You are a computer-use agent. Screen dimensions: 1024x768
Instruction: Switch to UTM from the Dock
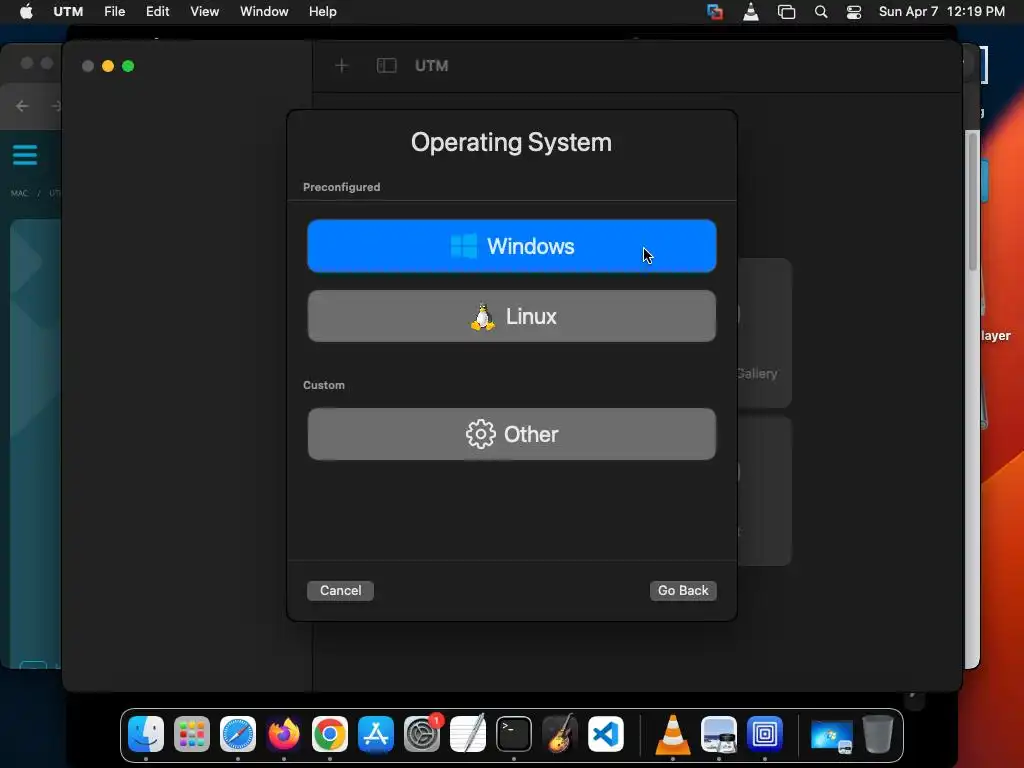pyautogui.click(x=765, y=734)
